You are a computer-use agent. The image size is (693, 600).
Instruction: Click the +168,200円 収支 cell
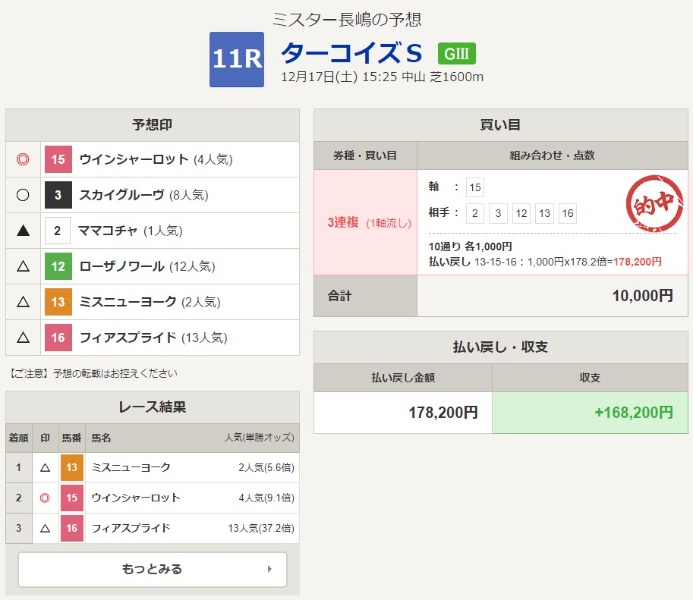[x=590, y=413]
